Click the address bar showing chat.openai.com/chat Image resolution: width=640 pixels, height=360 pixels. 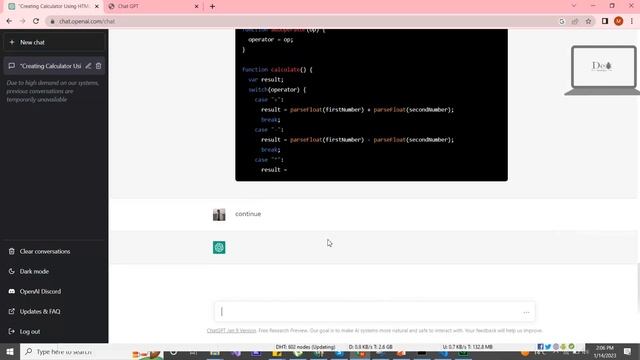pyautogui.click(x=302, y=21)
